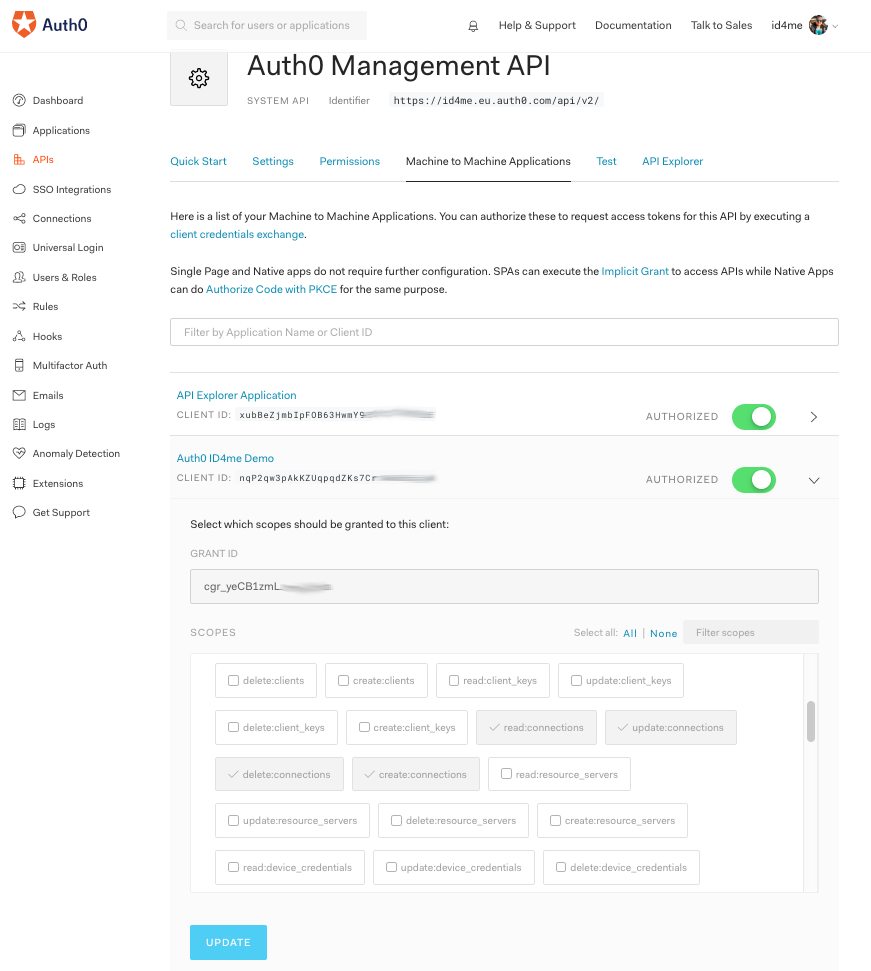Image resolution: width=871 pixels, height=971 pixels.
Task: Open Talk to Sales
Action: (x=721, y=25)
